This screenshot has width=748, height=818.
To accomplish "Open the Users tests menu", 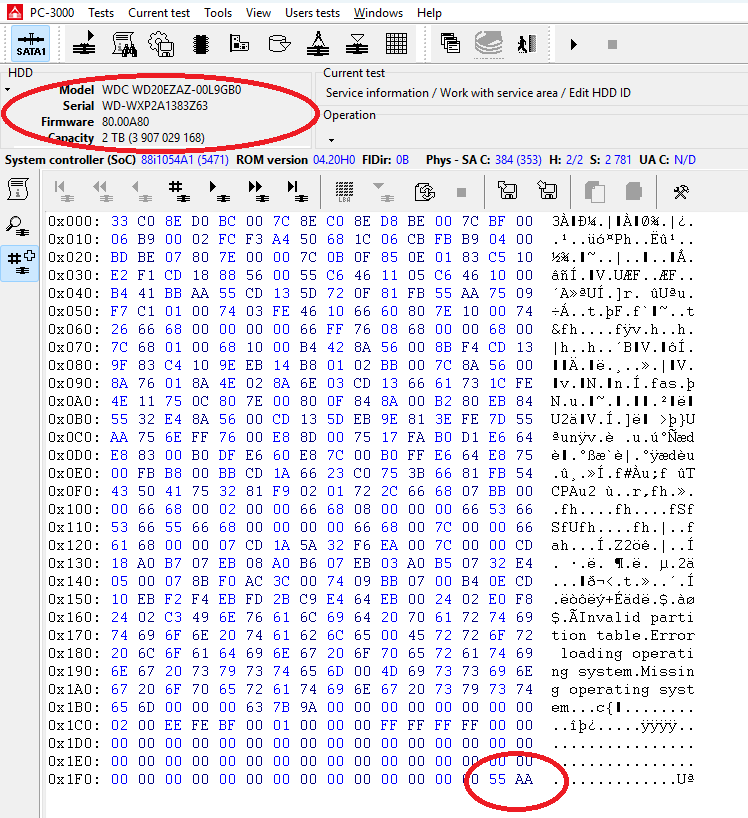I will (312, 13).
